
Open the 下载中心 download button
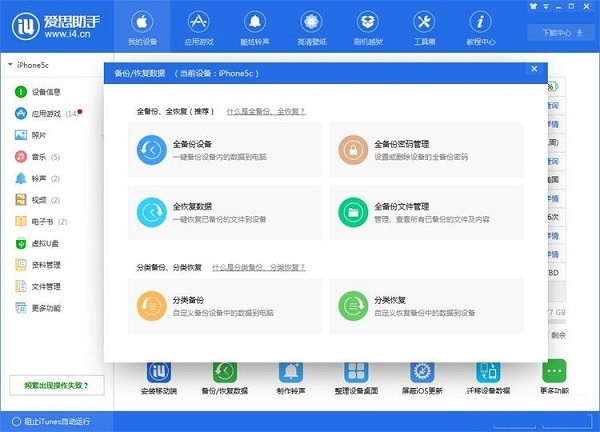click(562, 32)
